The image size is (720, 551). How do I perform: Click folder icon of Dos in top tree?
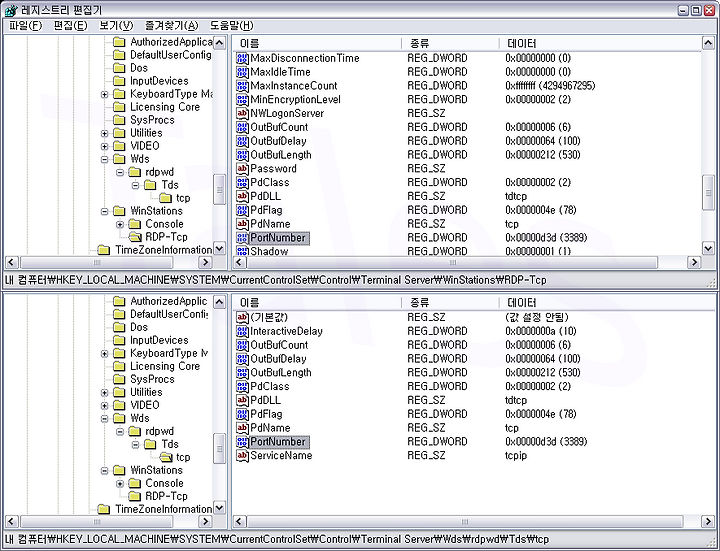click(119, 68)
